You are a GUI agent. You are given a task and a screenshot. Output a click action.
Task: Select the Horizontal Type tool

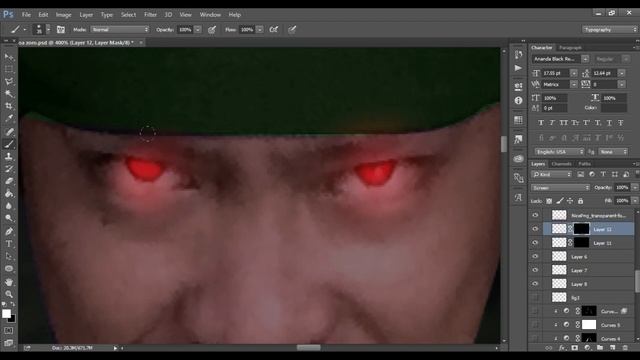tap(9, 244)
